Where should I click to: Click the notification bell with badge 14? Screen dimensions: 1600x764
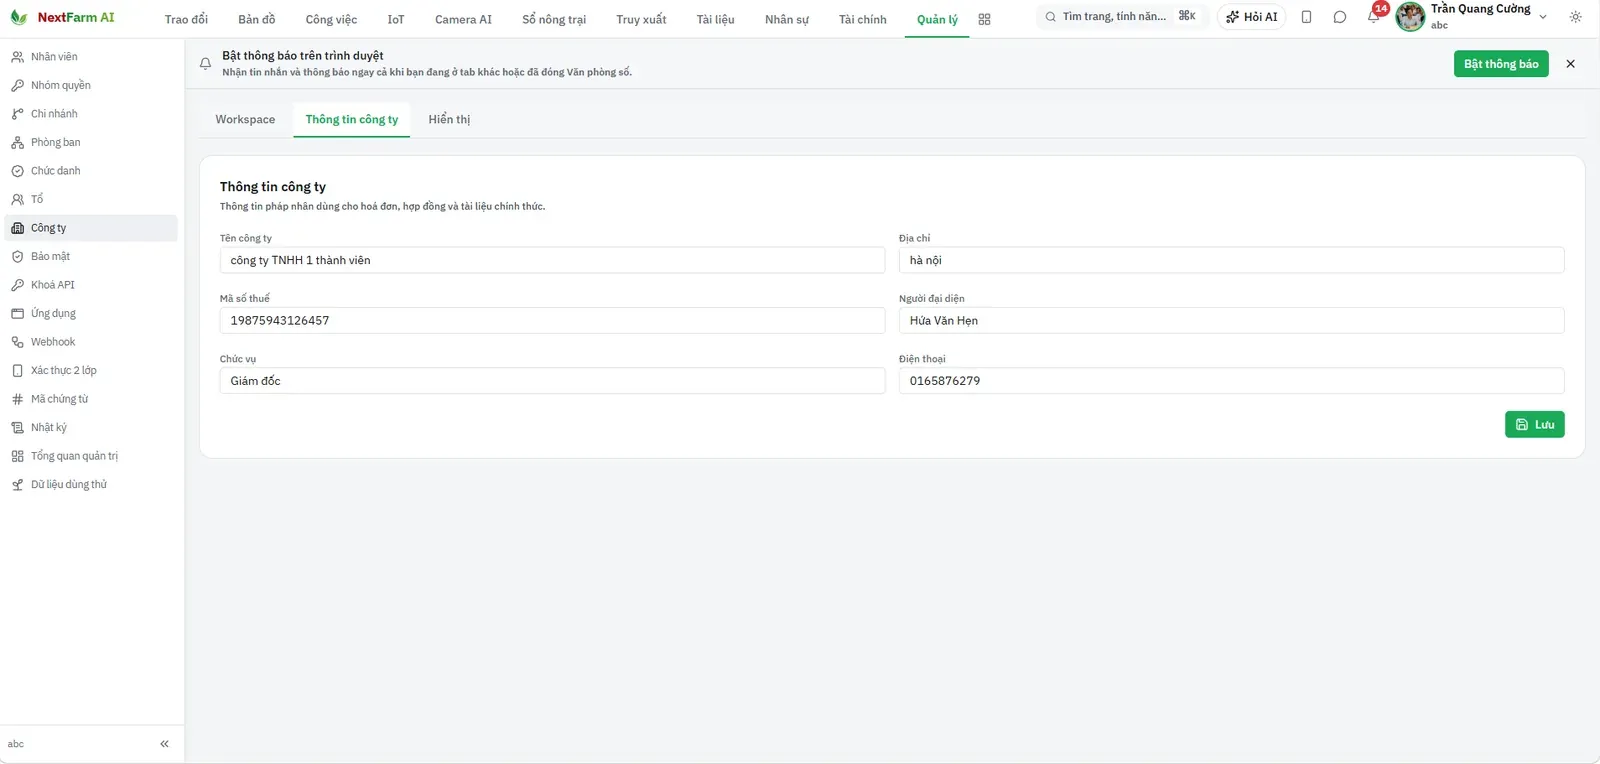[x=1374, y=16]
